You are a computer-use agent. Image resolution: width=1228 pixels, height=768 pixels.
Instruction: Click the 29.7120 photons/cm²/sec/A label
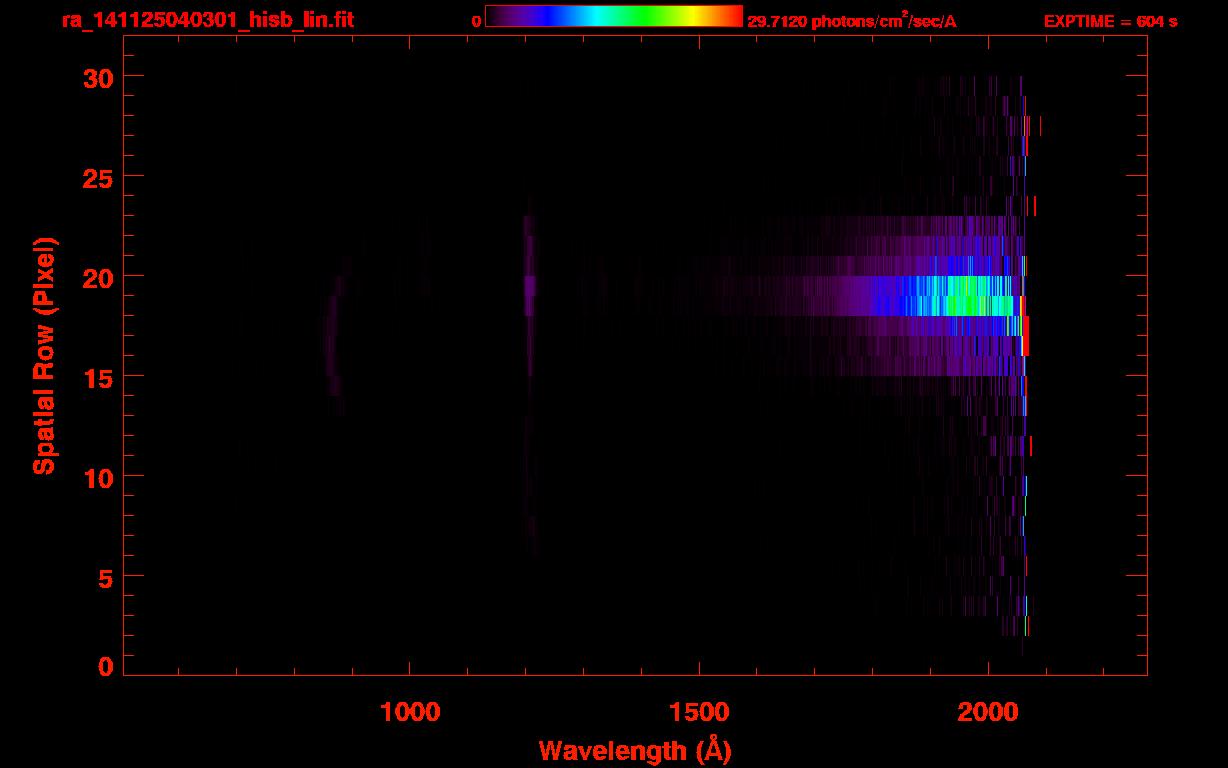tap(852, 21)
